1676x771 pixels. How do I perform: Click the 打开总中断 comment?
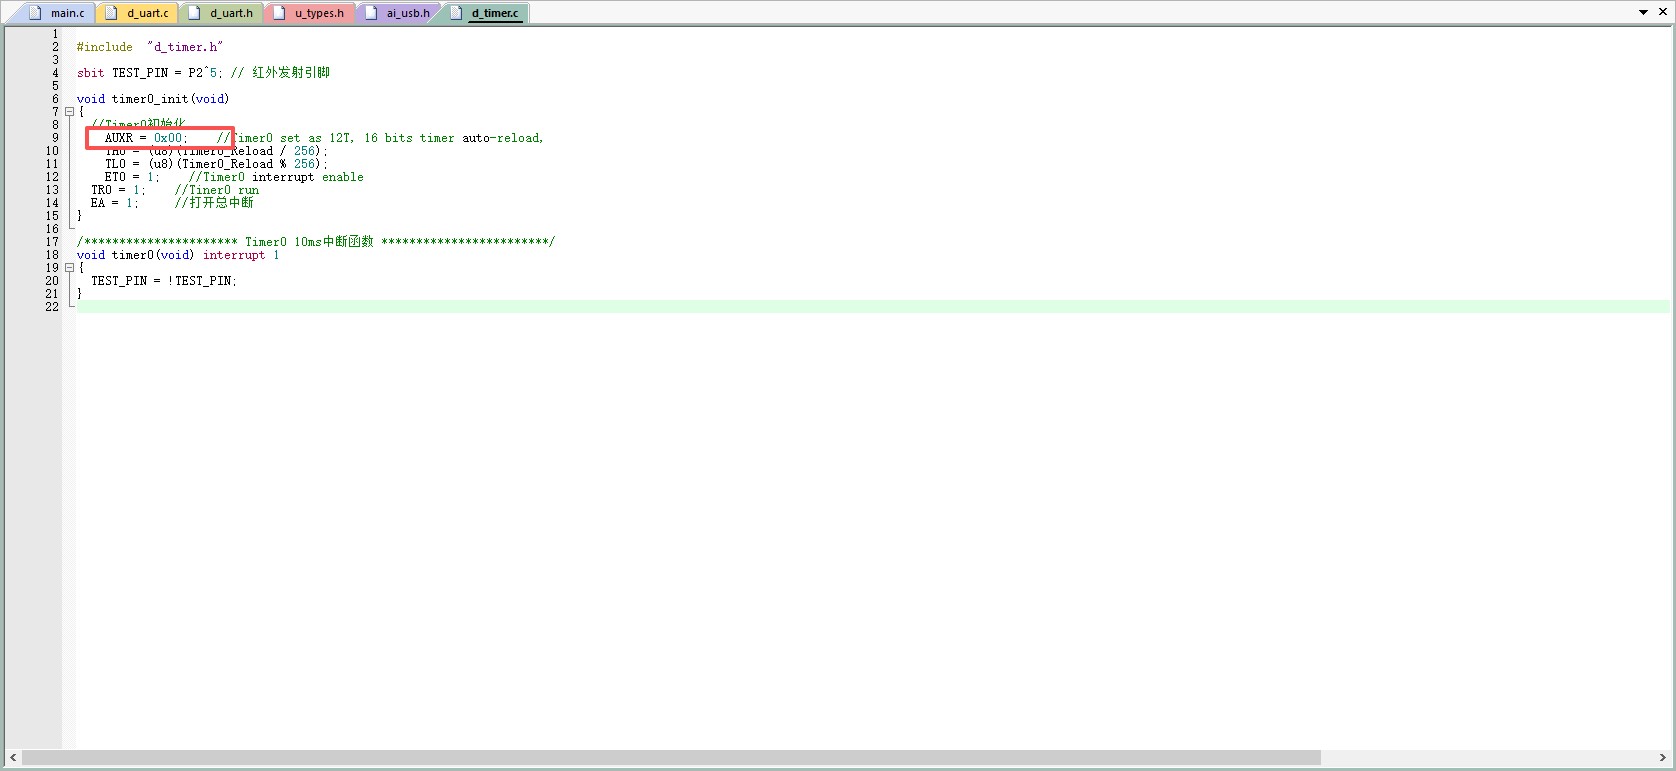(215, 203)
